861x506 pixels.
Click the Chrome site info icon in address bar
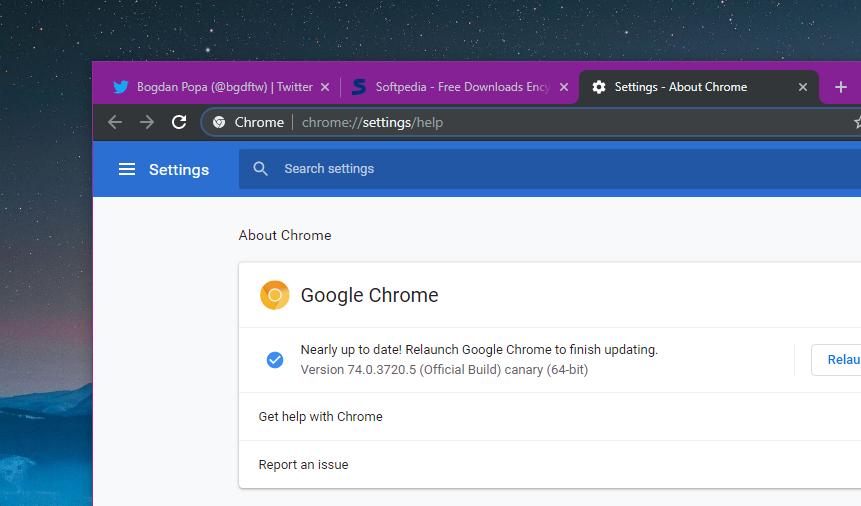[219, 122]
